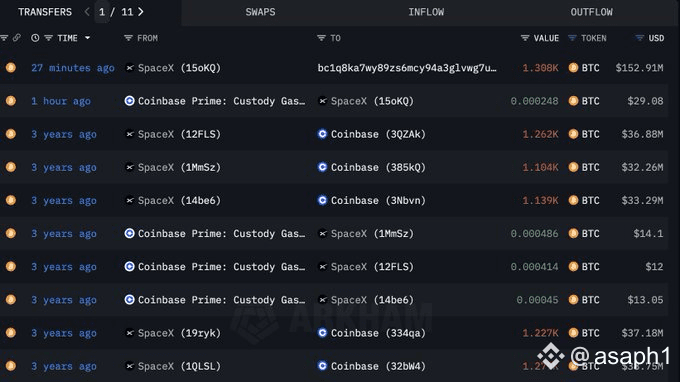Screen dimensions: 680x382
Task: Click Bitcoin chain icon in $152.91M row
Action: point(11,68)
